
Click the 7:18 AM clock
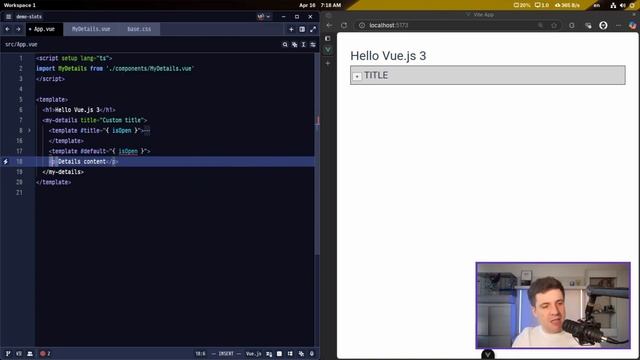[x=331, y=5]
